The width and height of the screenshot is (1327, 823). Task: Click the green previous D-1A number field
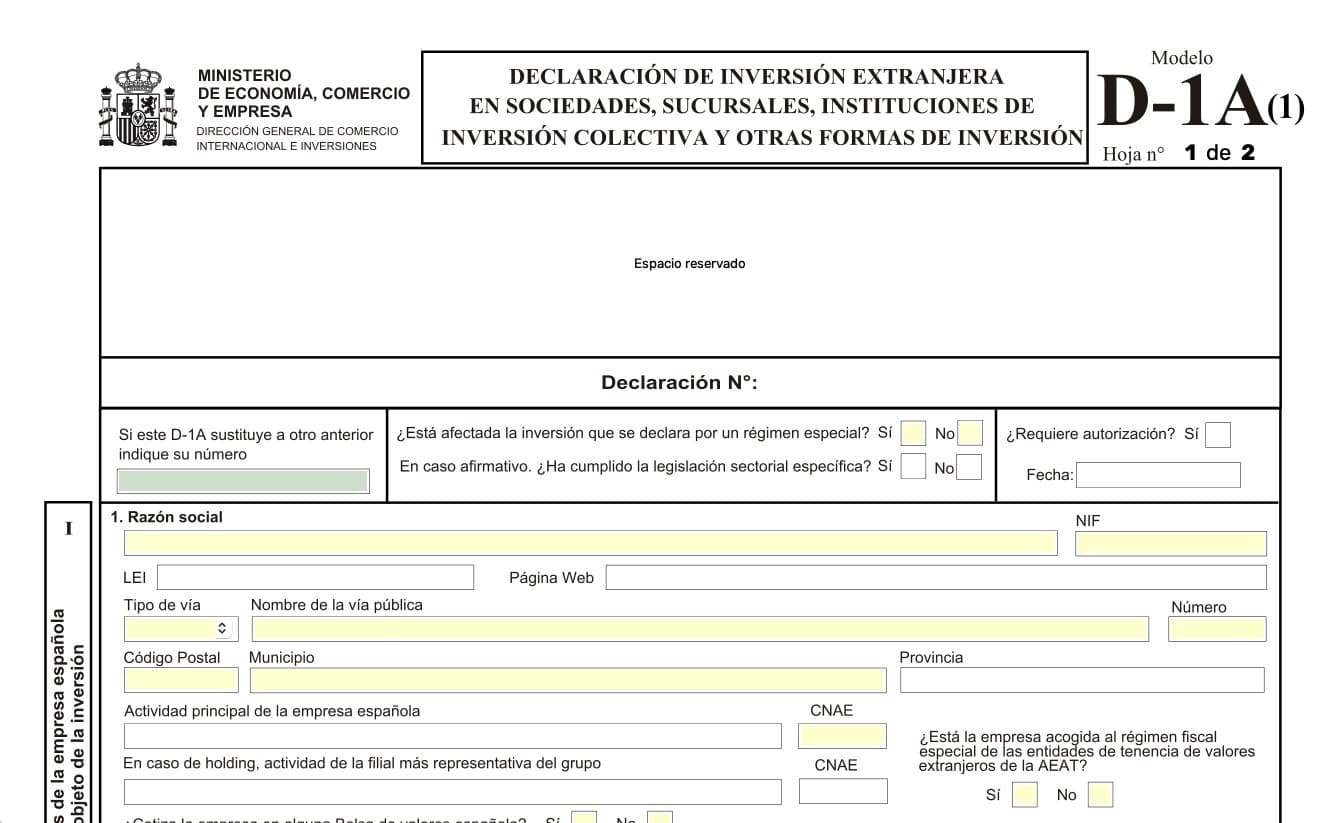point(243,480)
